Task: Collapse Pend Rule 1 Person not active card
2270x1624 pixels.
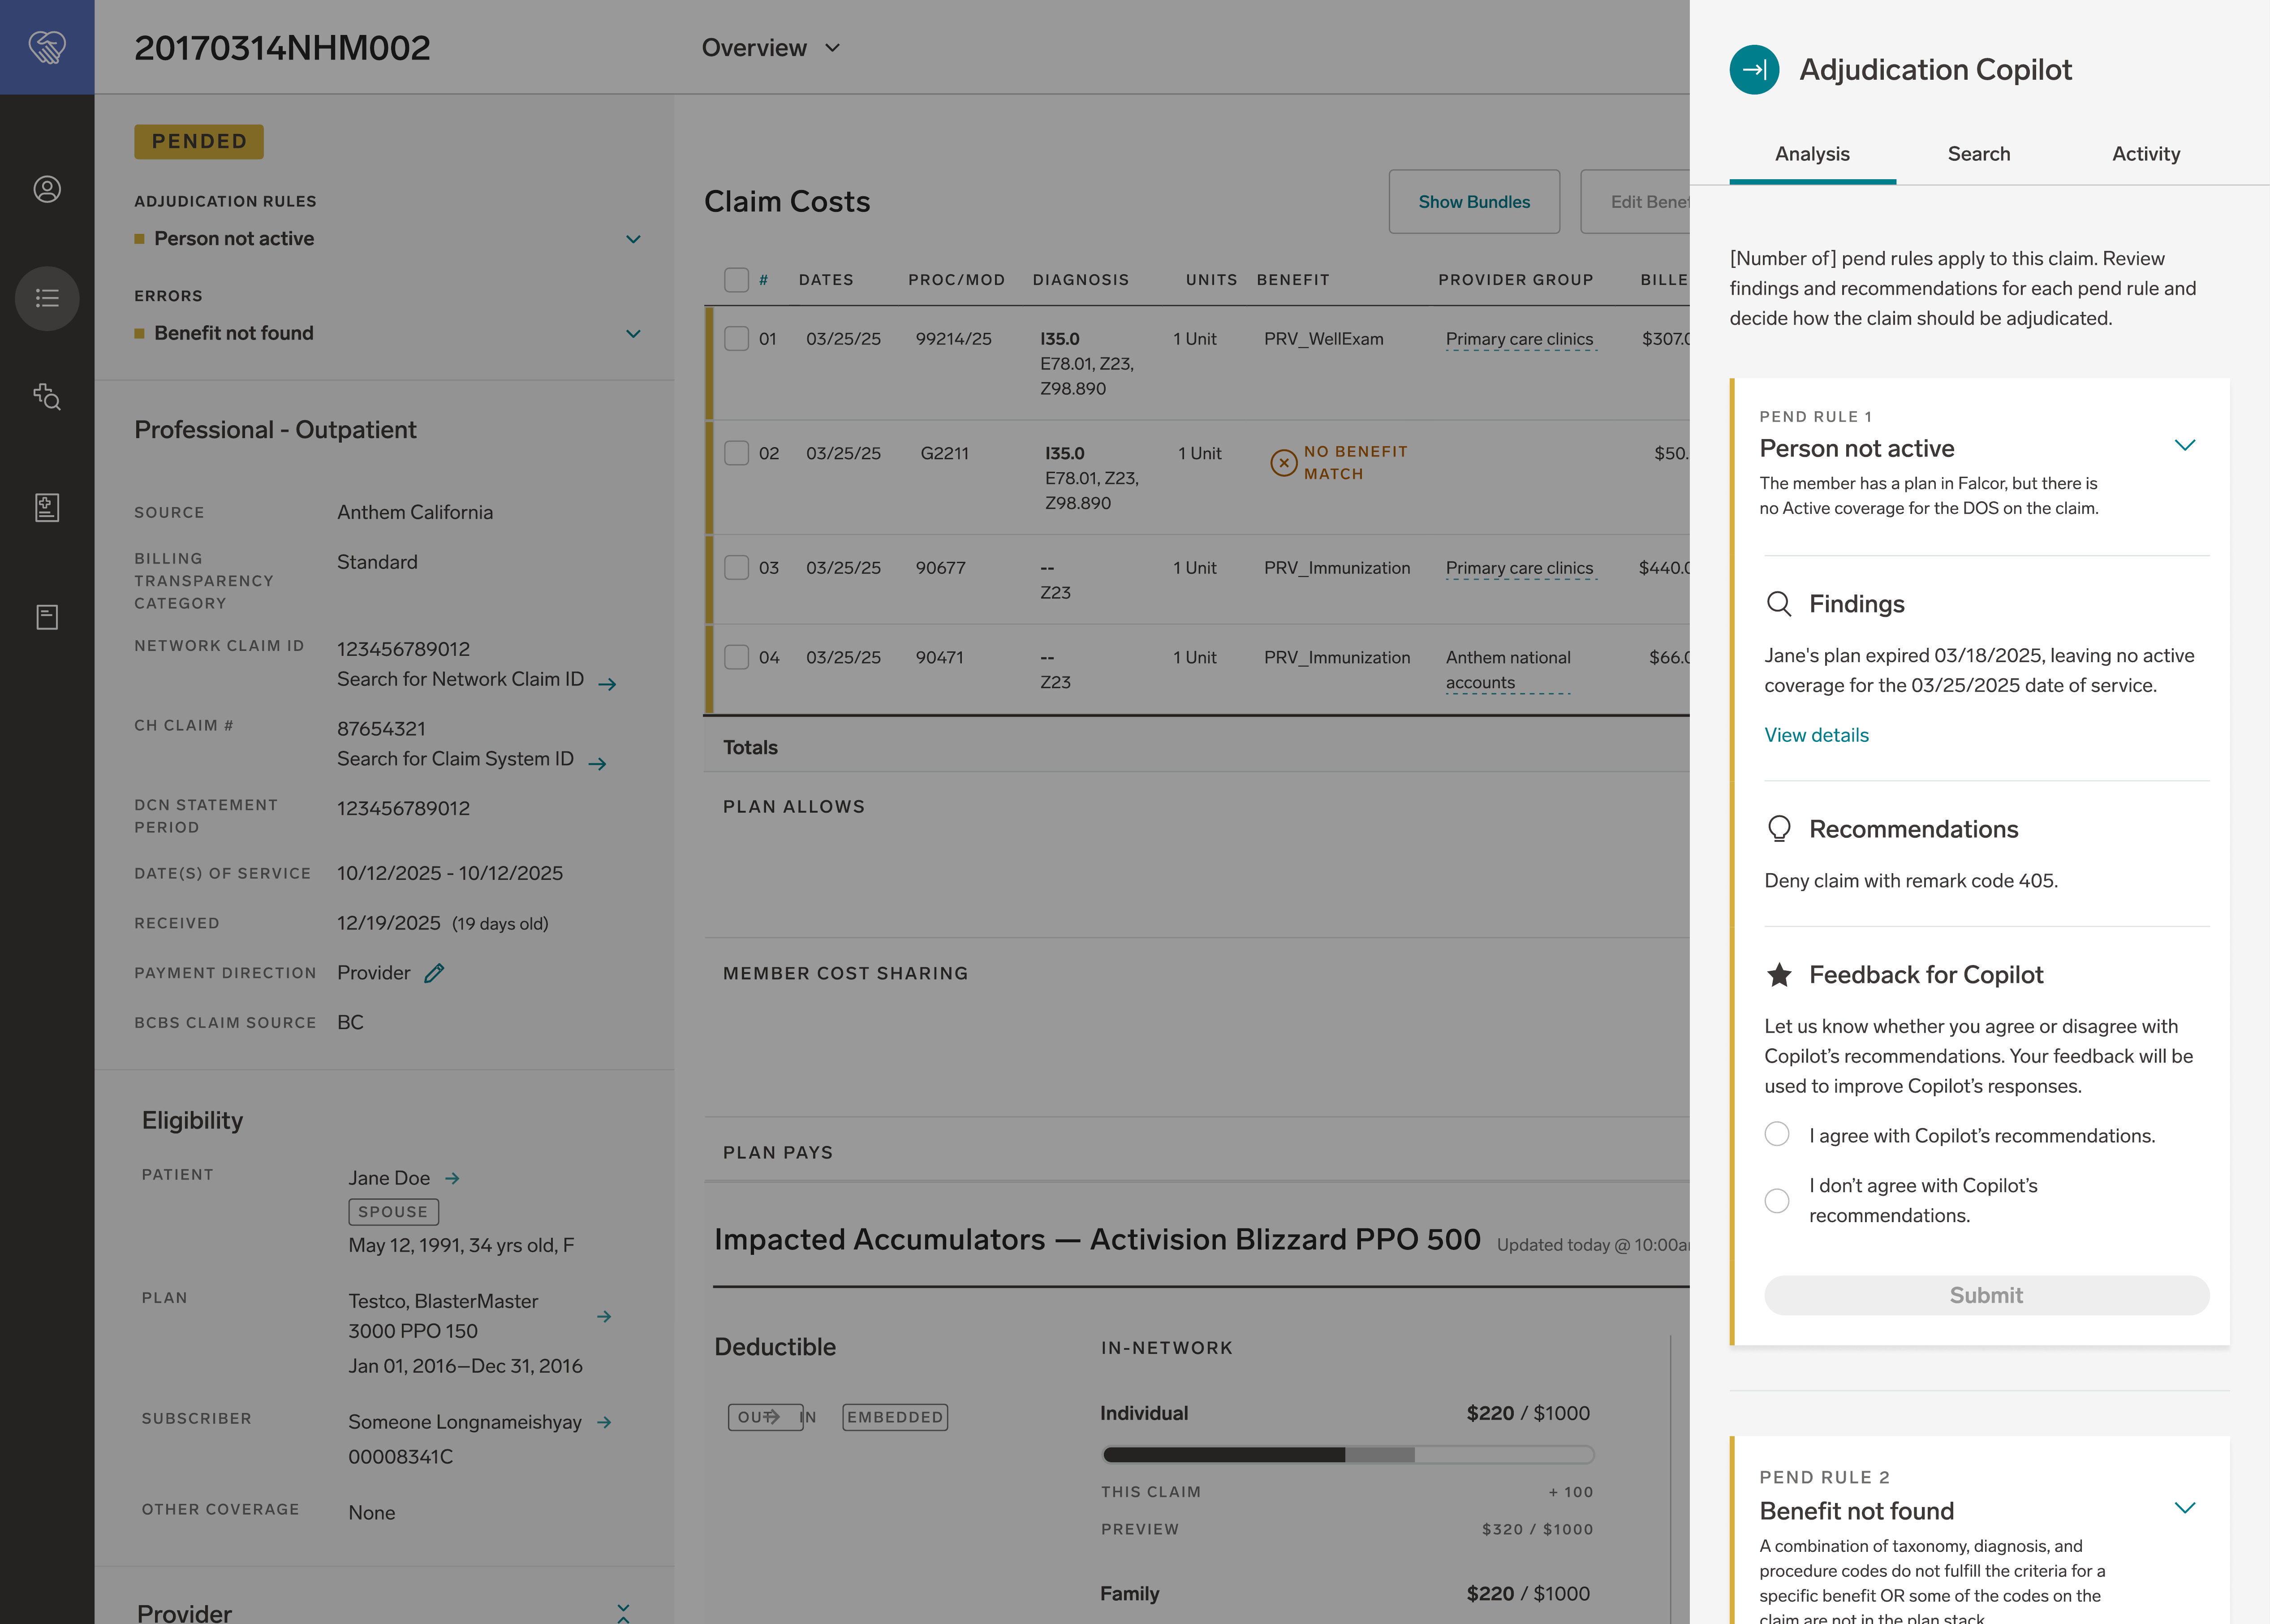Action: tap(2185, 445)
